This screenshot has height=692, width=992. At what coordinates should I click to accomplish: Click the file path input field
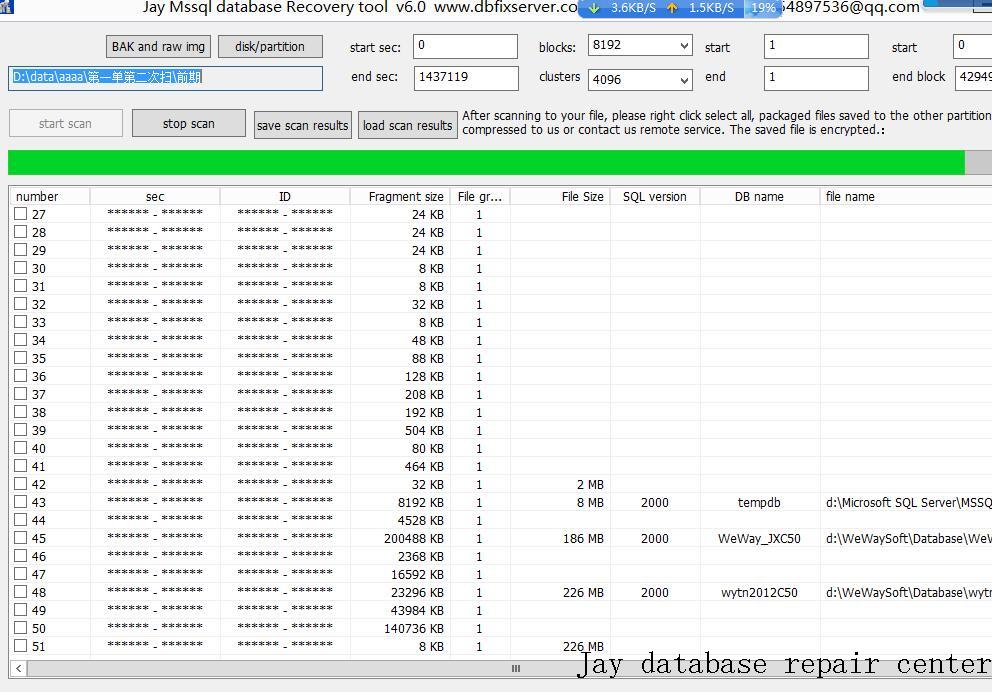click(x=165, y=78)
